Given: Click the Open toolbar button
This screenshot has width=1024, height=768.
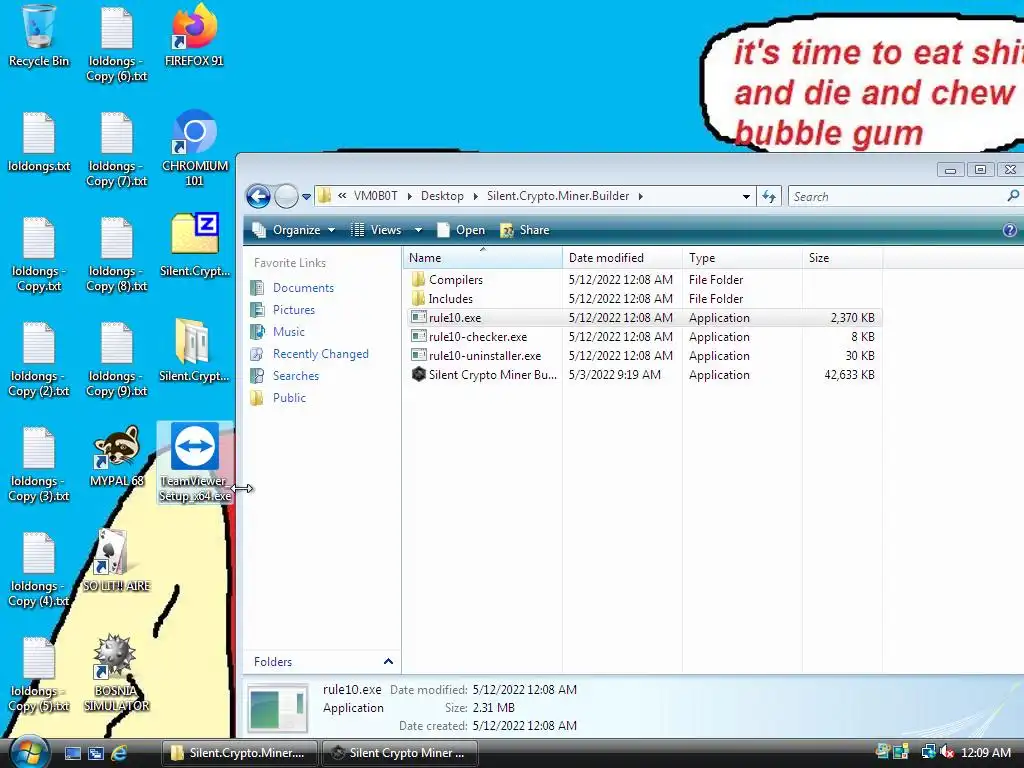Looking at the screenshot, I should click(461, 230).
